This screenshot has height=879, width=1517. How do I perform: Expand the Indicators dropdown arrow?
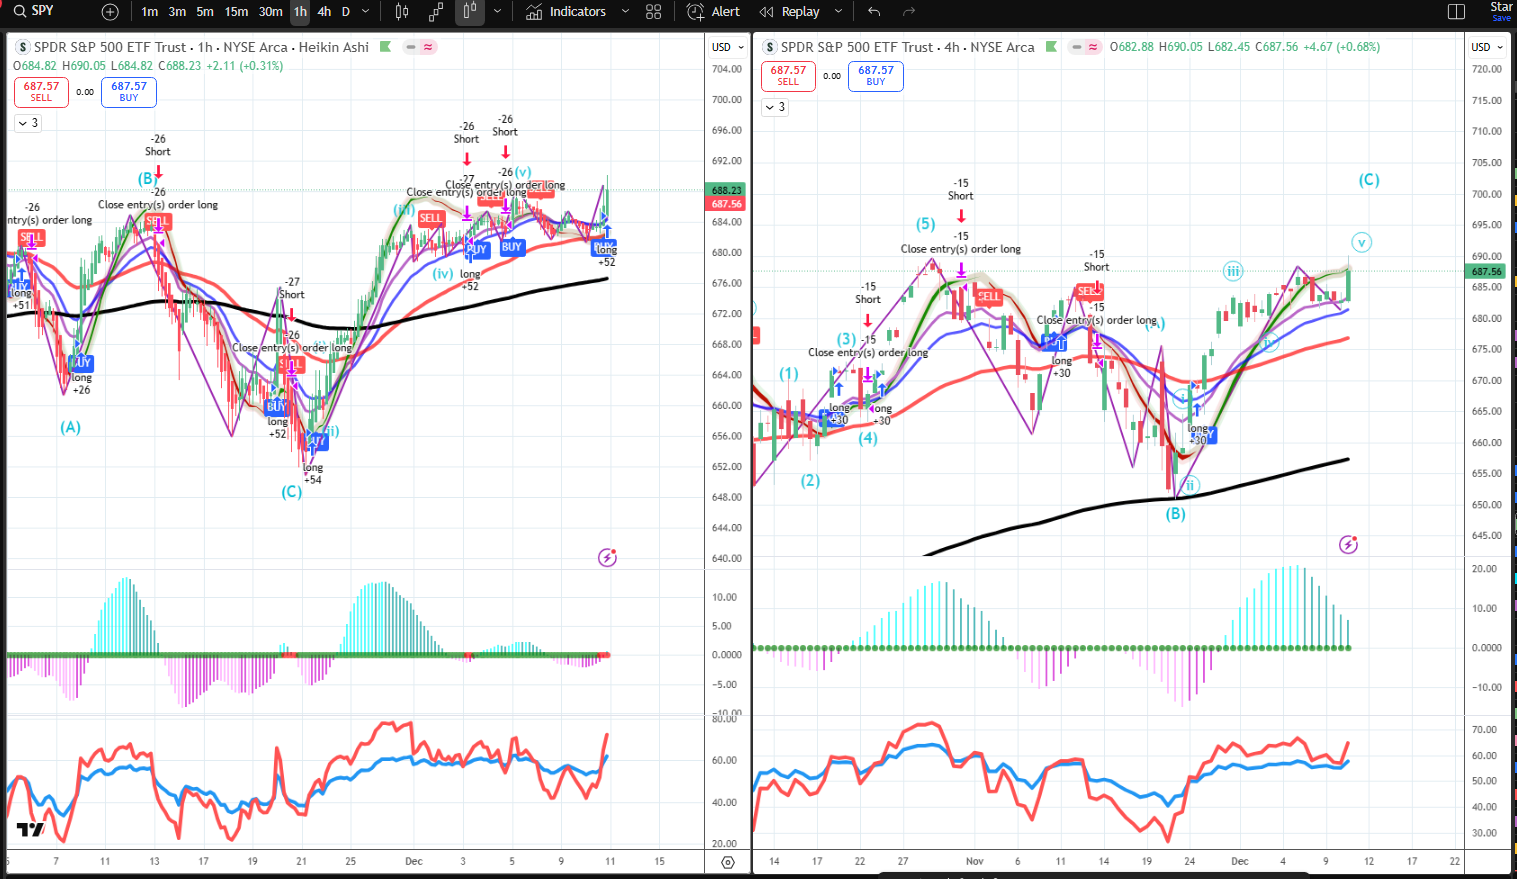625,12
